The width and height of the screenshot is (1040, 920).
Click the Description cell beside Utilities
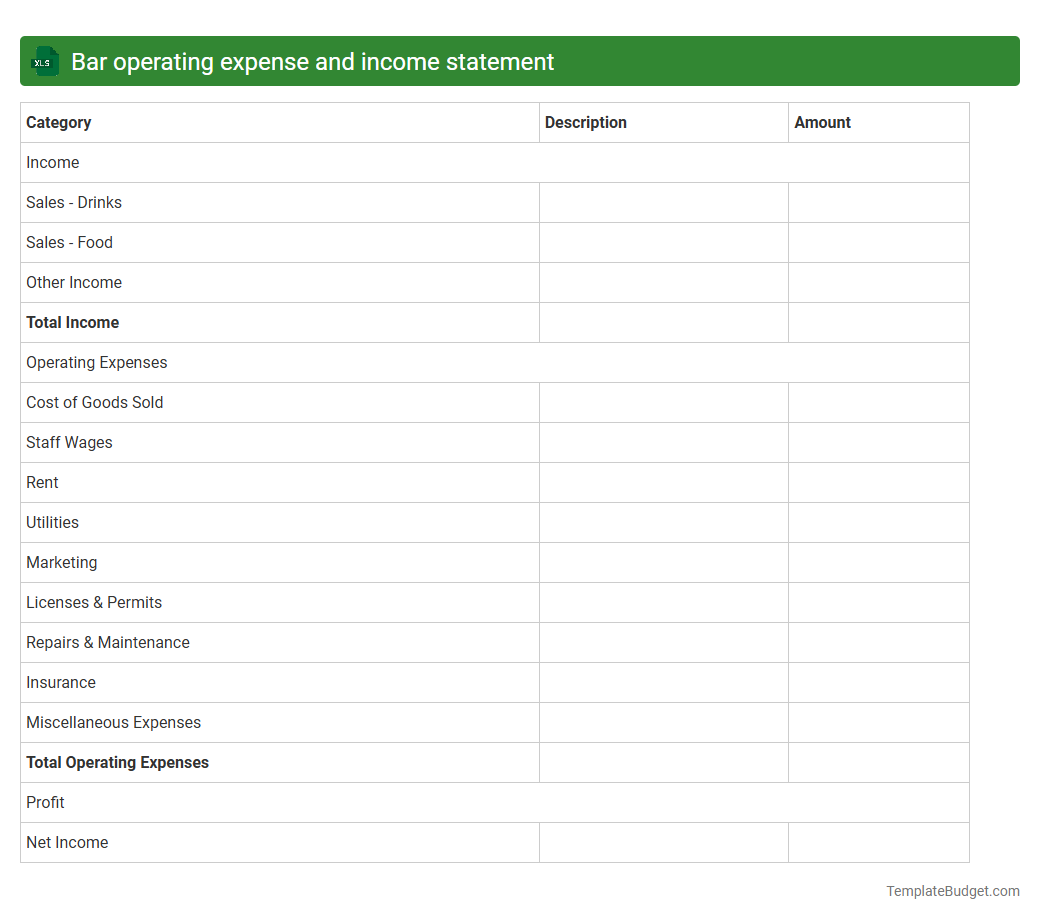pyautogui.click(x=663, y=522)
